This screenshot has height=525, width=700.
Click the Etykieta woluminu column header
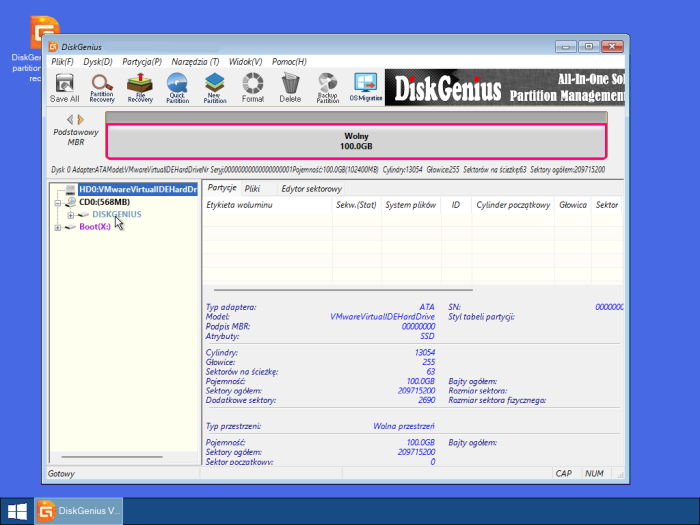point(267,205)
